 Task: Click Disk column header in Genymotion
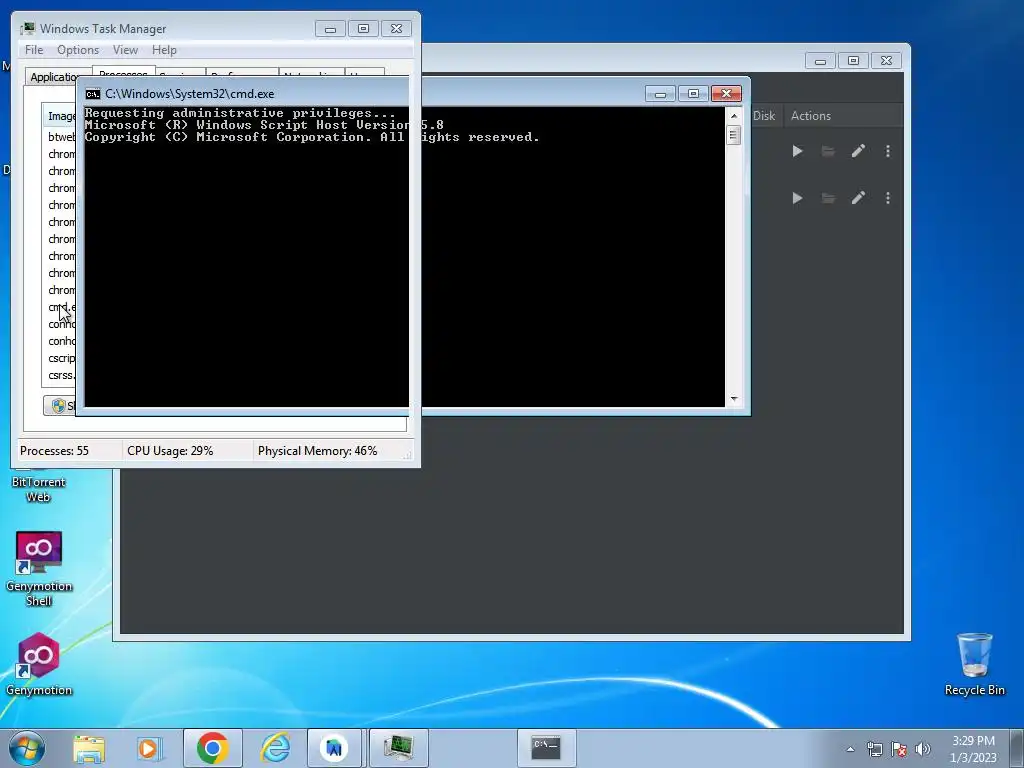tap(763, 116)
